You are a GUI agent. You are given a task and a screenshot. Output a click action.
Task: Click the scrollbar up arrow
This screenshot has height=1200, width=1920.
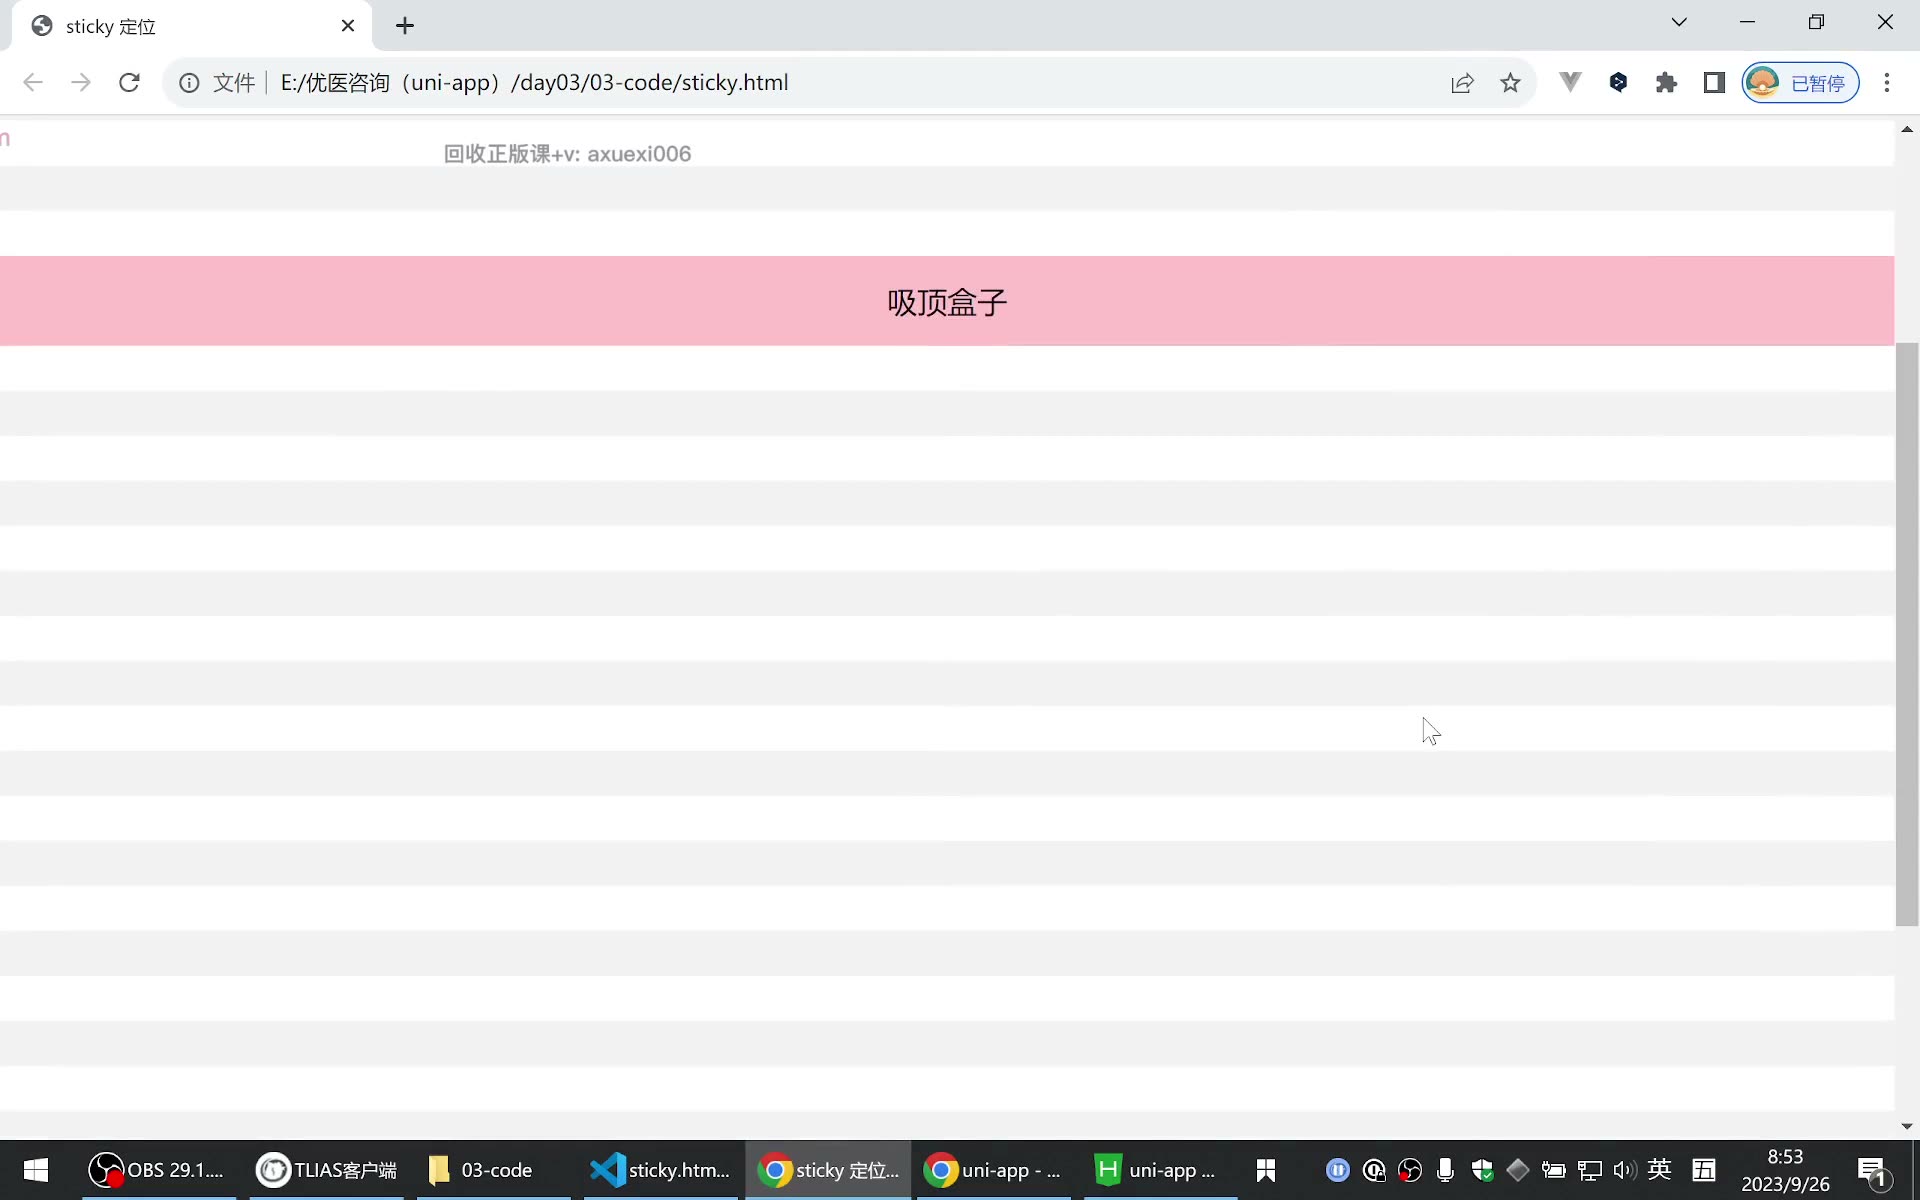click(x=1907, y=129)
